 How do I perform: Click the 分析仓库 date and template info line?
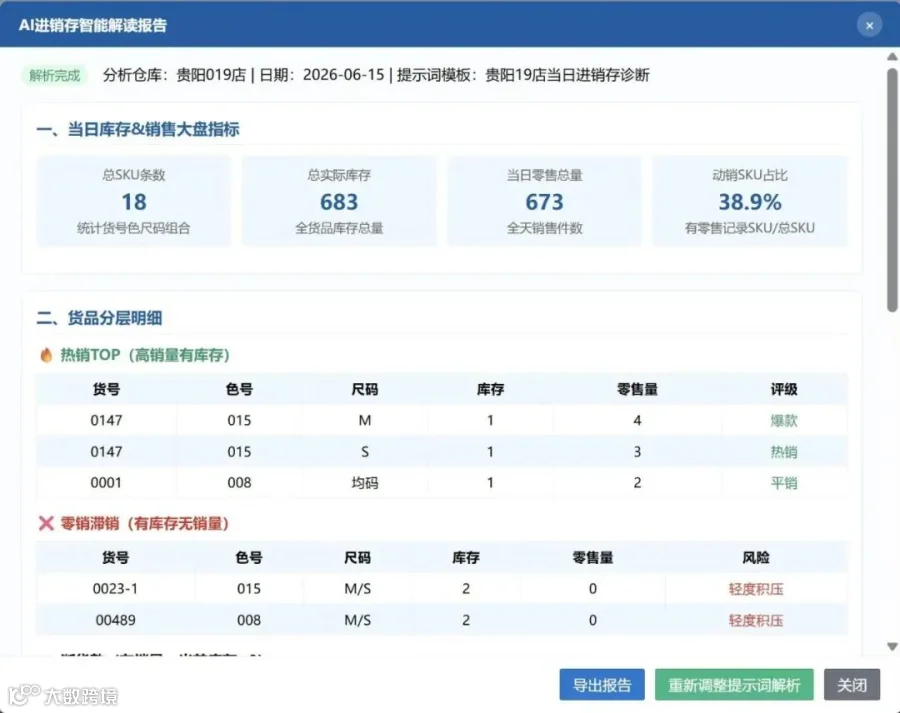[x=376, y=75]
